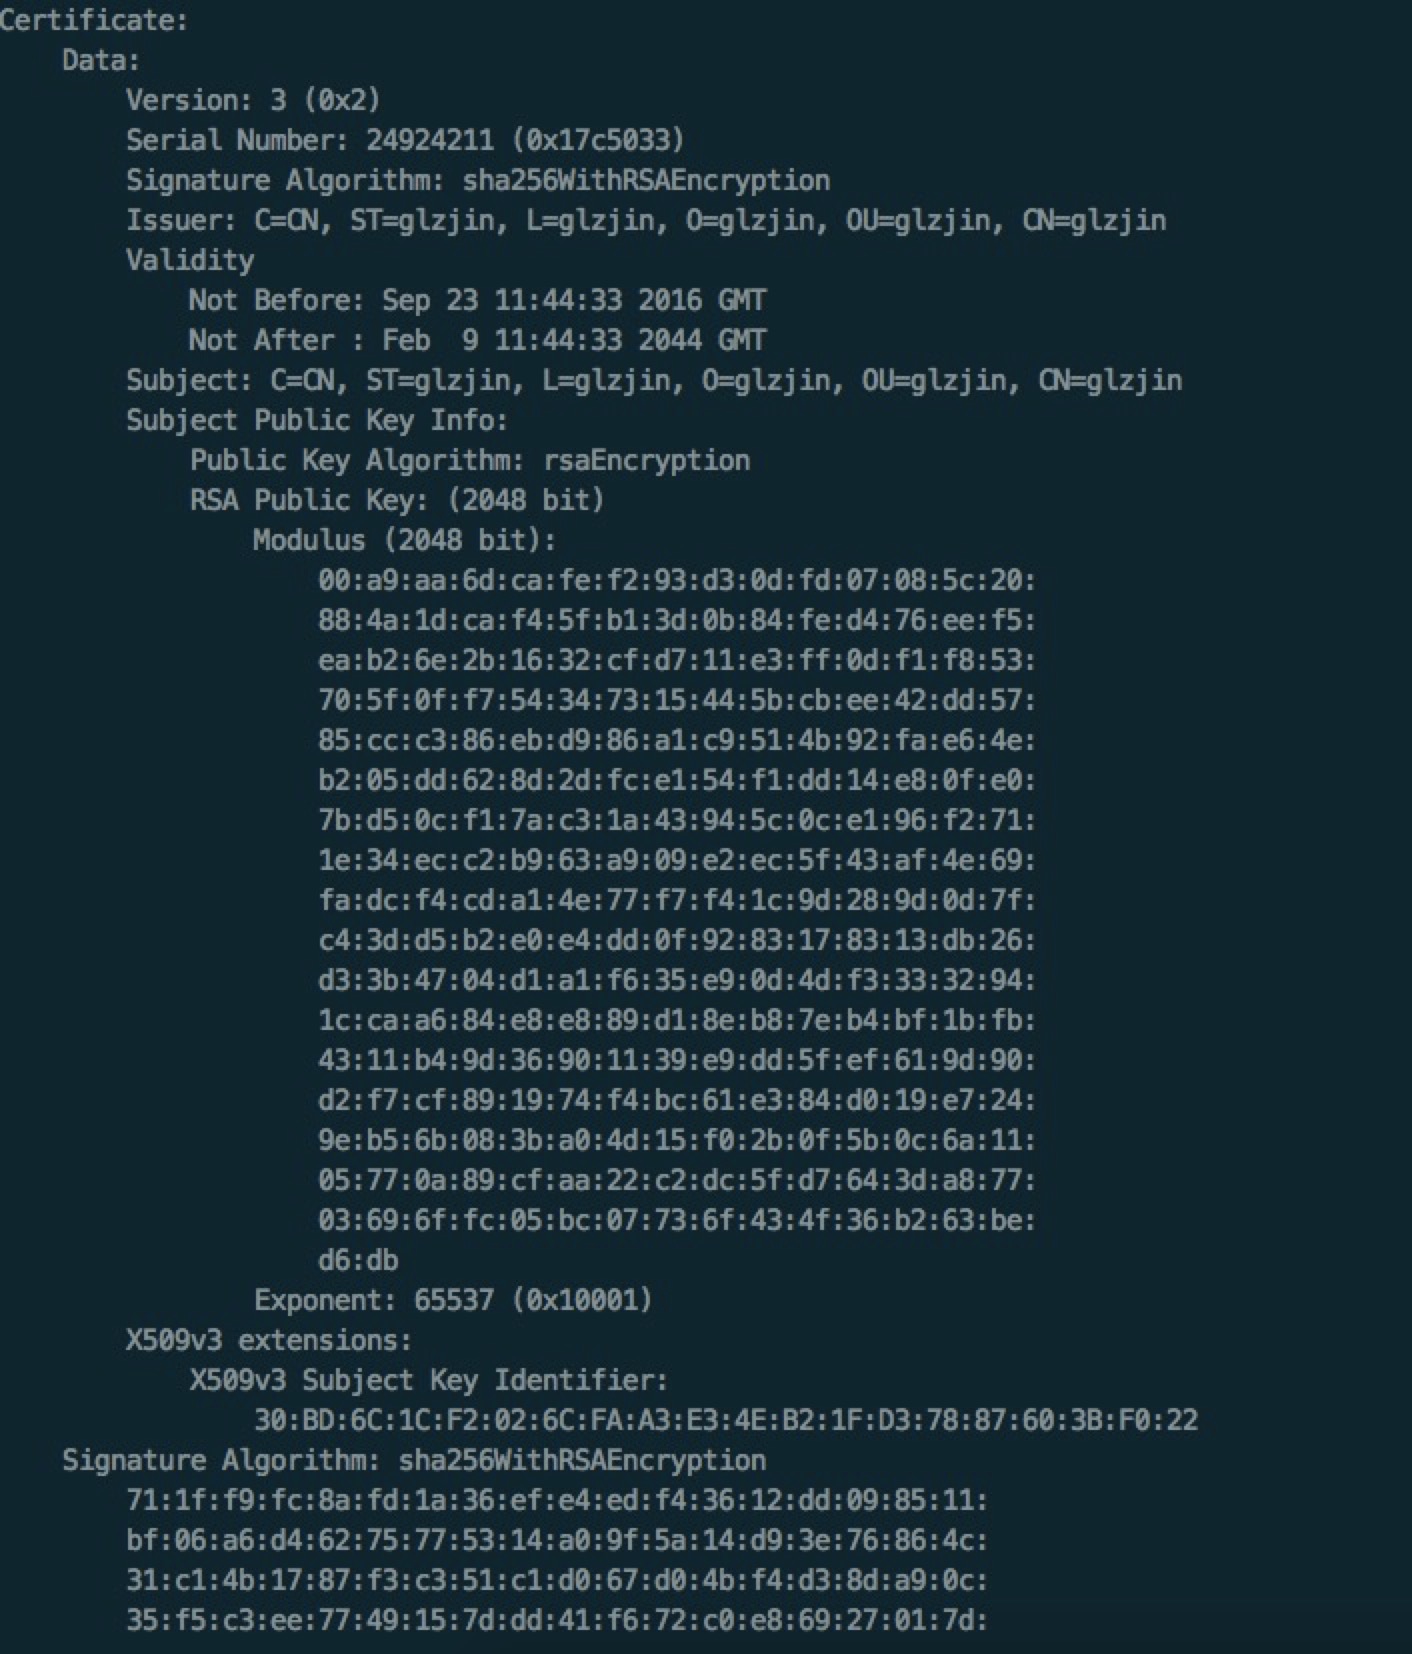Click the Version: 3 (0x2) line

coord(253,100)
